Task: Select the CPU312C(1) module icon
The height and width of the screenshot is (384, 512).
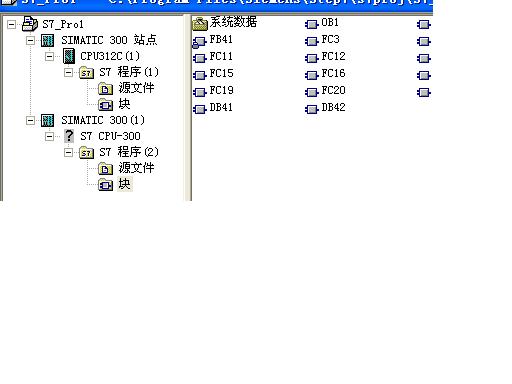Action: (x=69, y=56)
